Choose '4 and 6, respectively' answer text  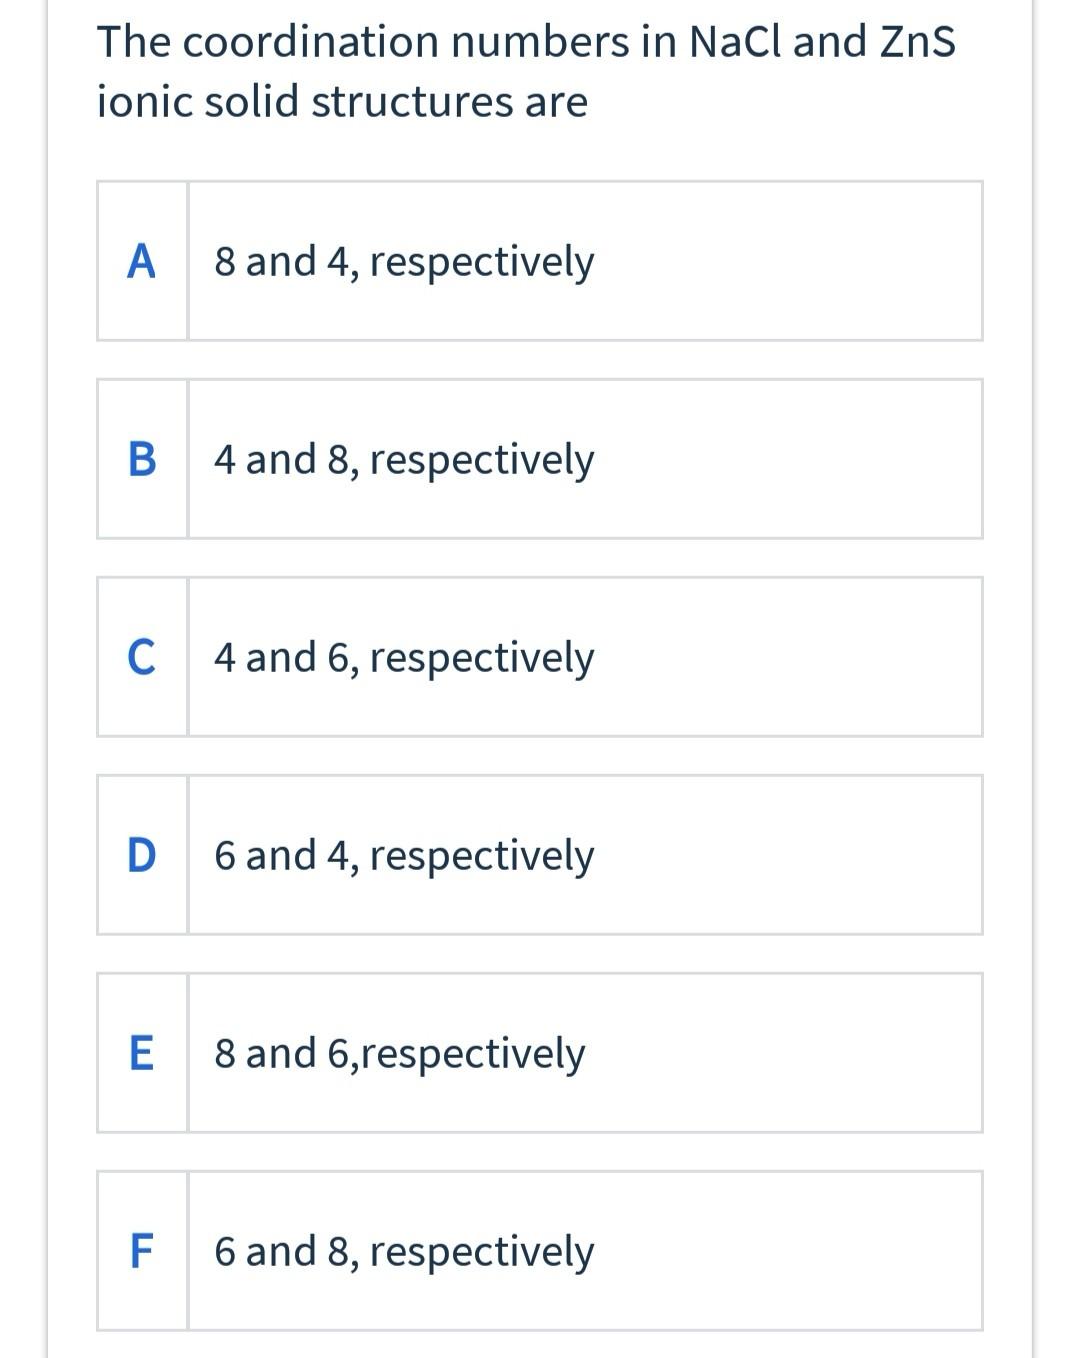click(x=404, y=657)
